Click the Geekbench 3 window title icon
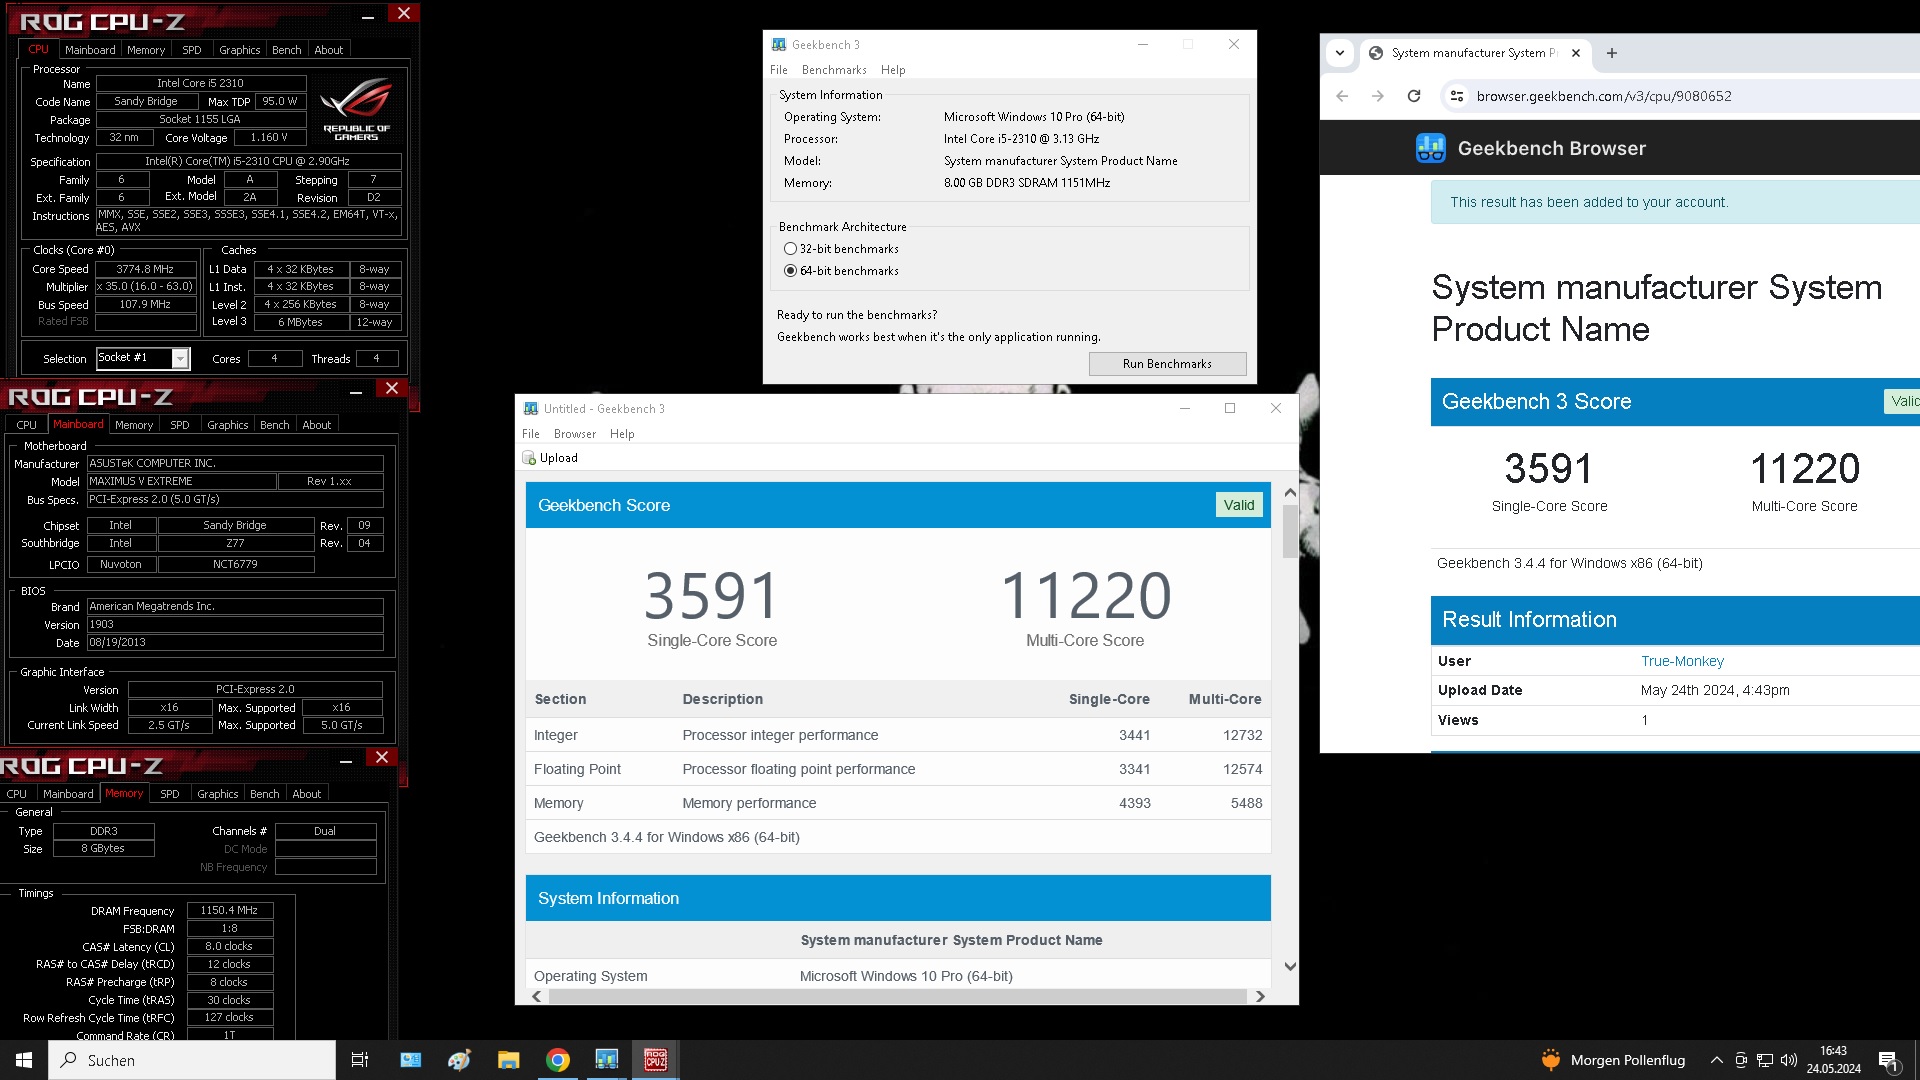The image size is (1920, 1080). [x=778, y=45]
